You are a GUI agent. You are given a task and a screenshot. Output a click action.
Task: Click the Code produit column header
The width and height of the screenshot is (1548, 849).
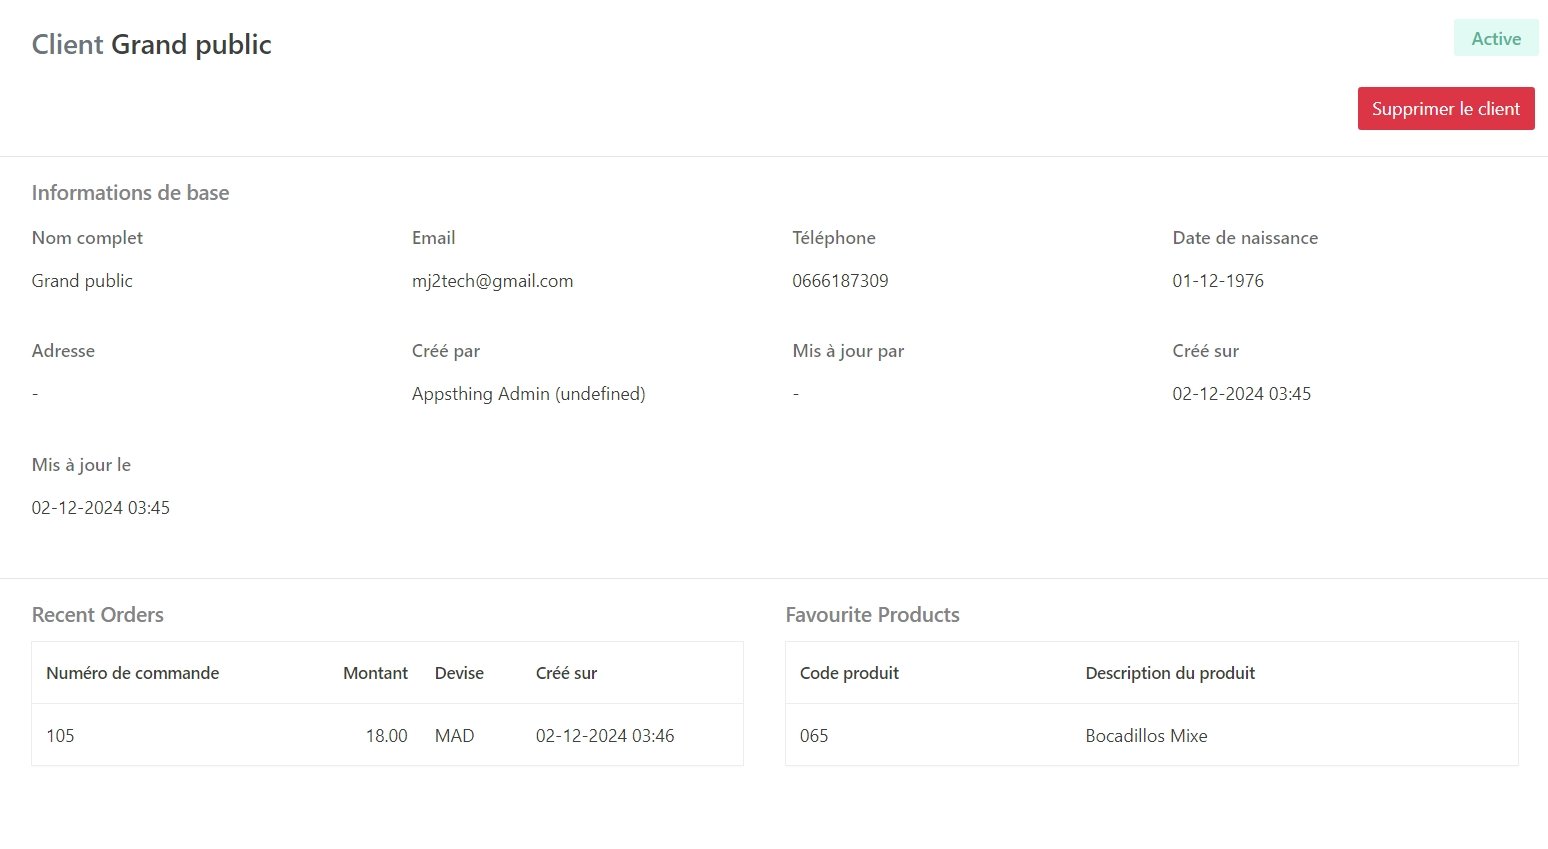coord(849,673)
